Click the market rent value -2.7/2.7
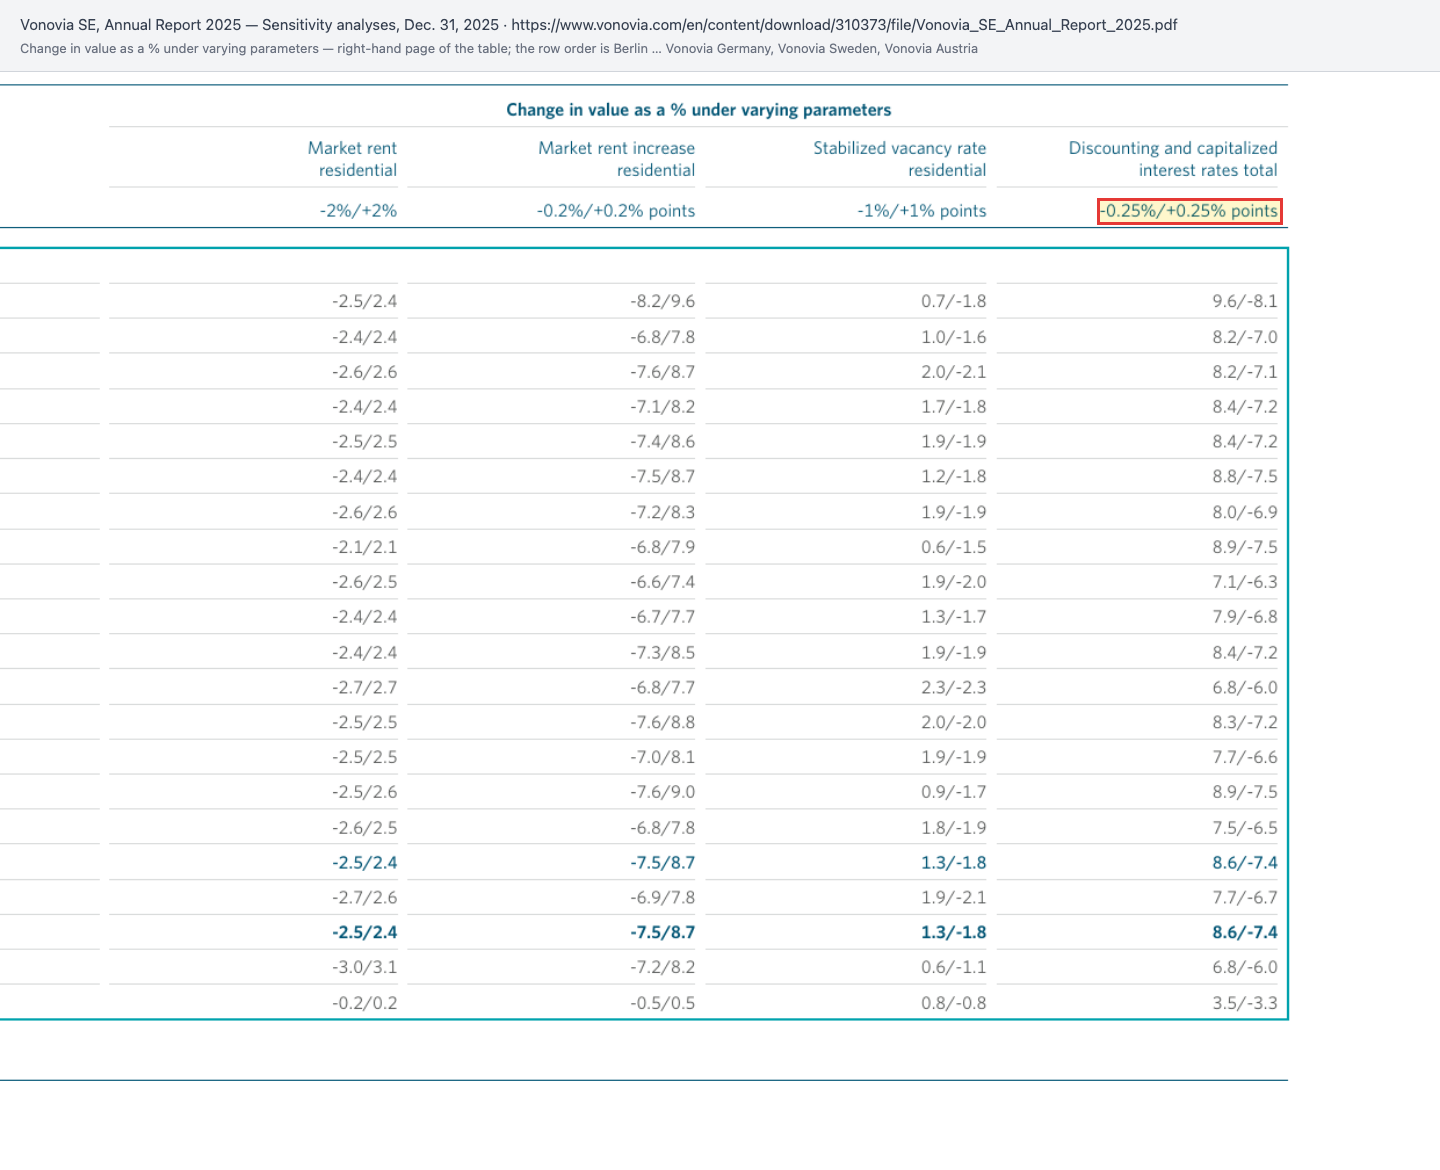Screen dimensions: 1440x1170 (x=365, y=688)
